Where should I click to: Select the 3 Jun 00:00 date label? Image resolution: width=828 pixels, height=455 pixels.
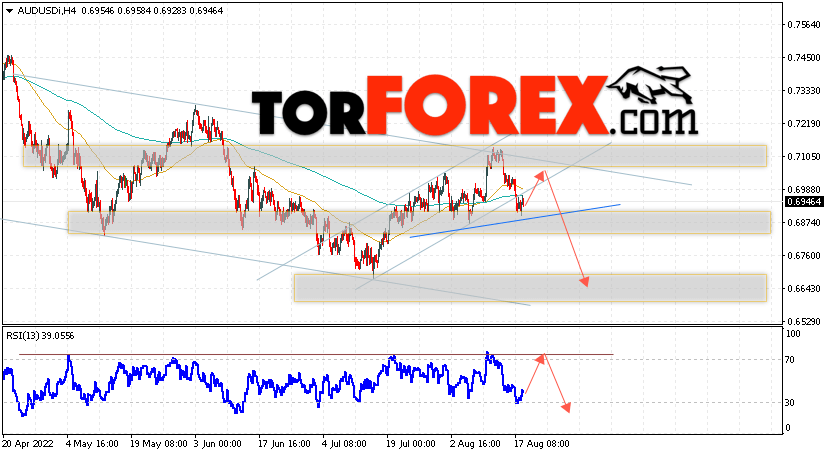coord(217,444)
